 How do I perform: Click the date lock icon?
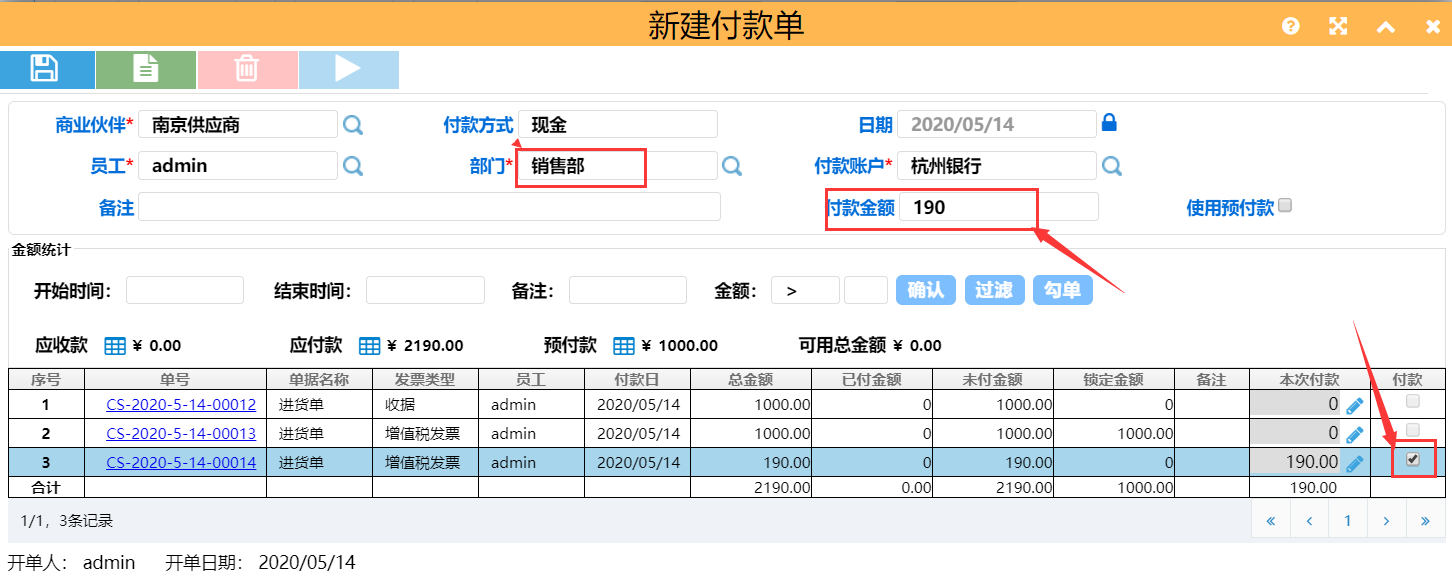1108,123
